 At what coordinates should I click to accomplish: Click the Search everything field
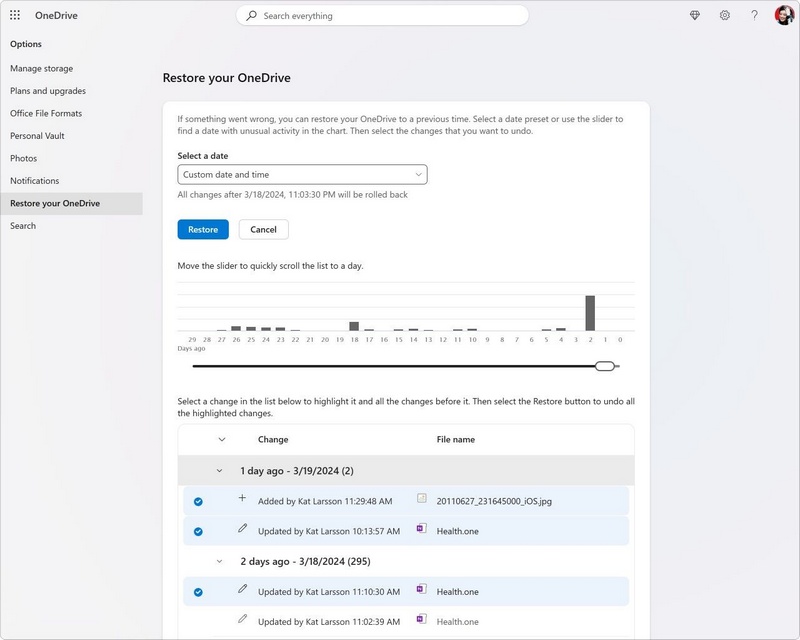pos(385,15)
